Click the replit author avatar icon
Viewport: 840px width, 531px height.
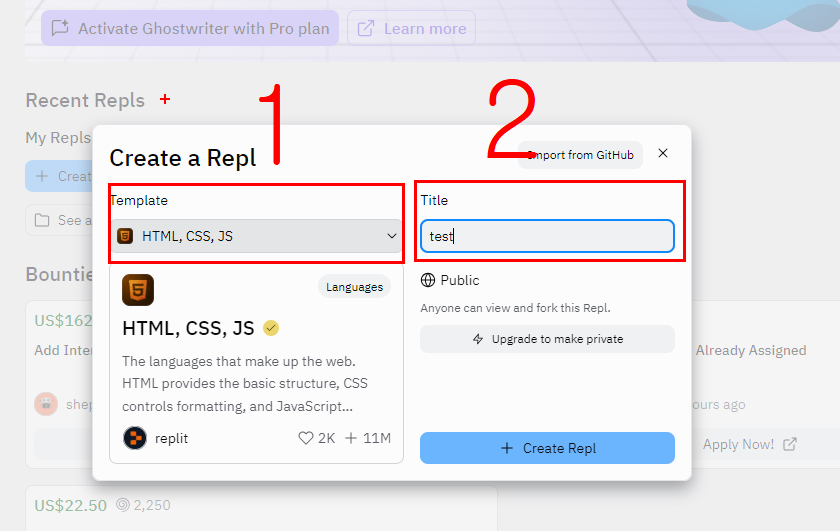click(134, 438)
